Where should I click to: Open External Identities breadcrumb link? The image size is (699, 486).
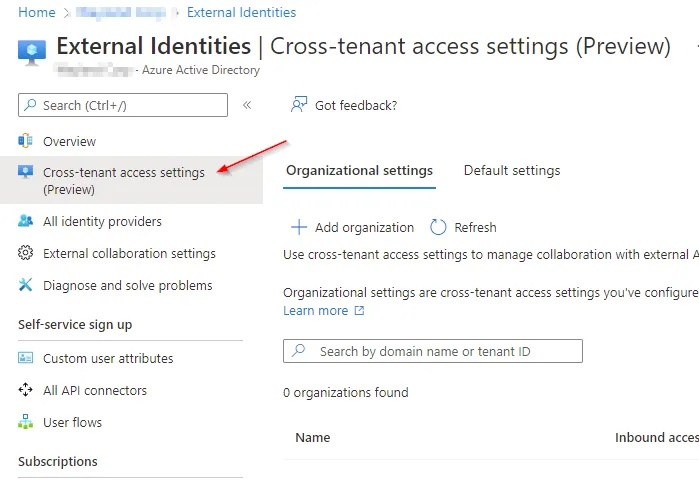click(241, 12)
